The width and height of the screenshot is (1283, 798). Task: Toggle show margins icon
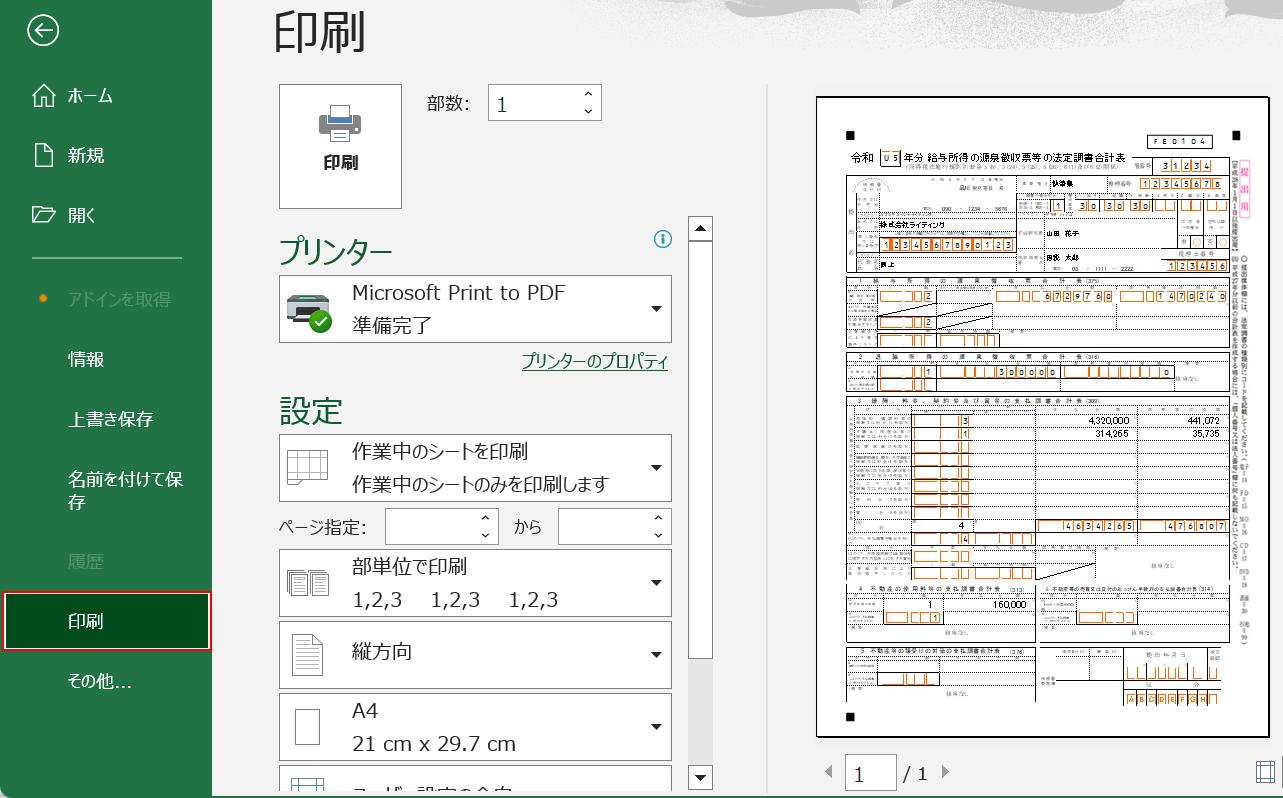(x=1265, y=771)
